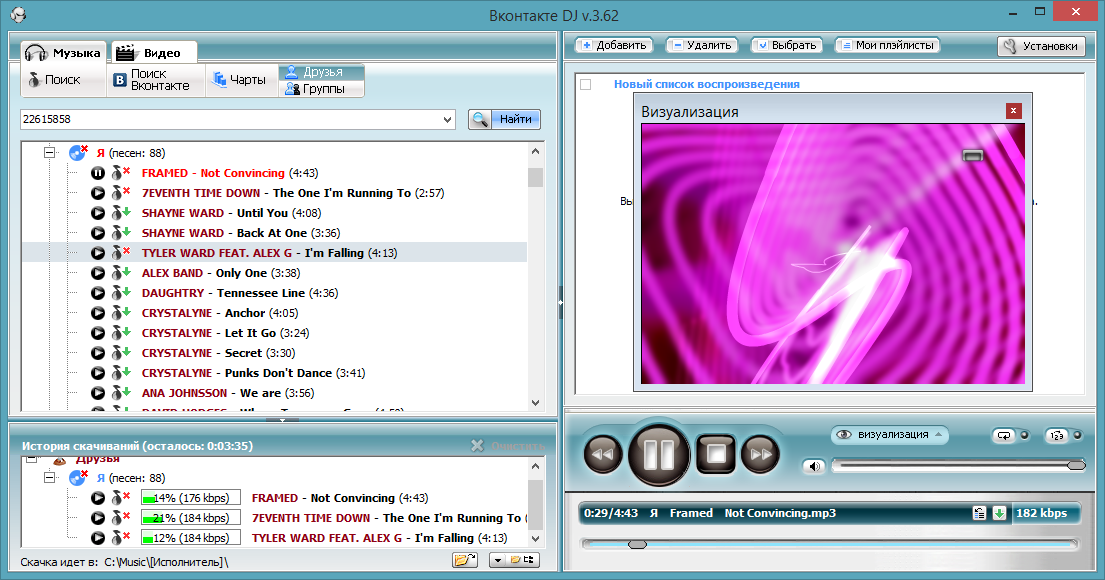Download SHAYNE WARD - Until You

tap(121, 213)
